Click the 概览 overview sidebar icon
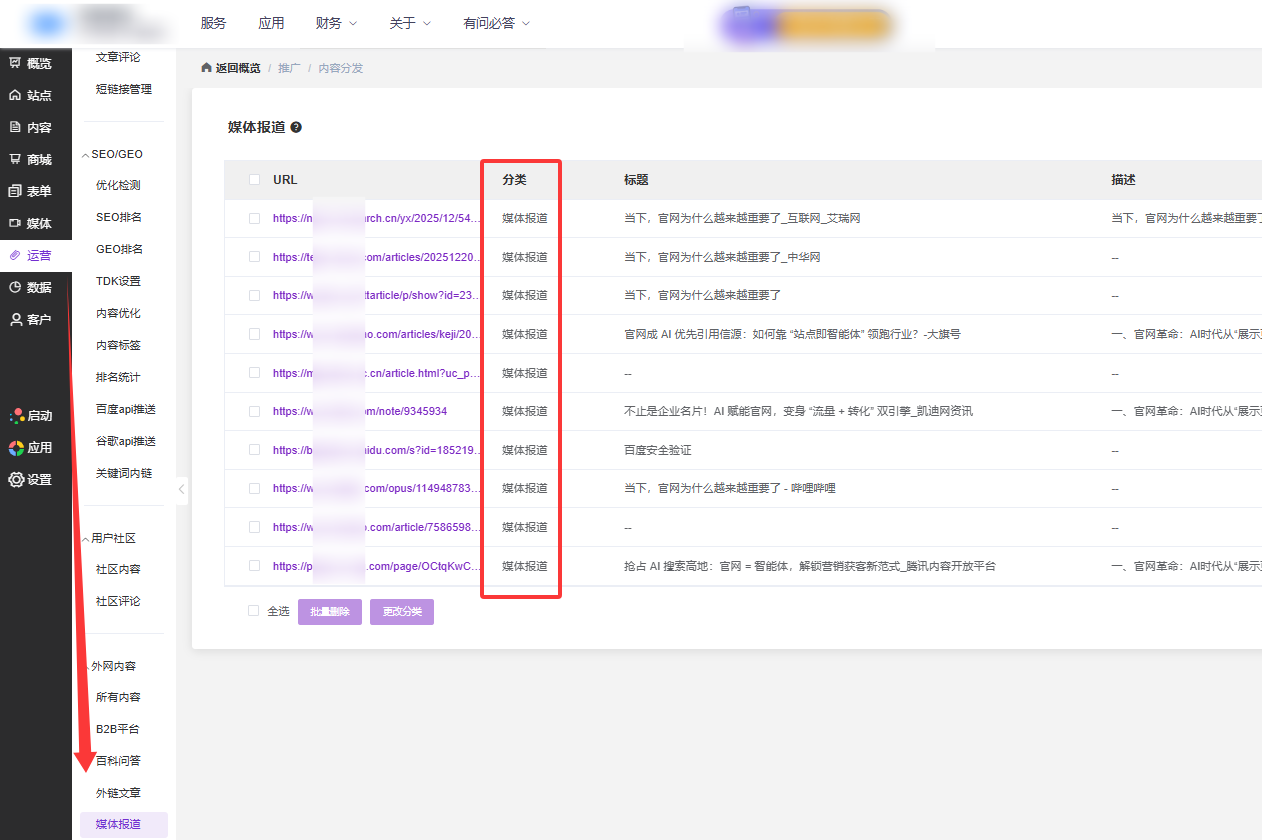Image resolution: width=1262 pixels, height=840 pixels. [x=15, y=63]
